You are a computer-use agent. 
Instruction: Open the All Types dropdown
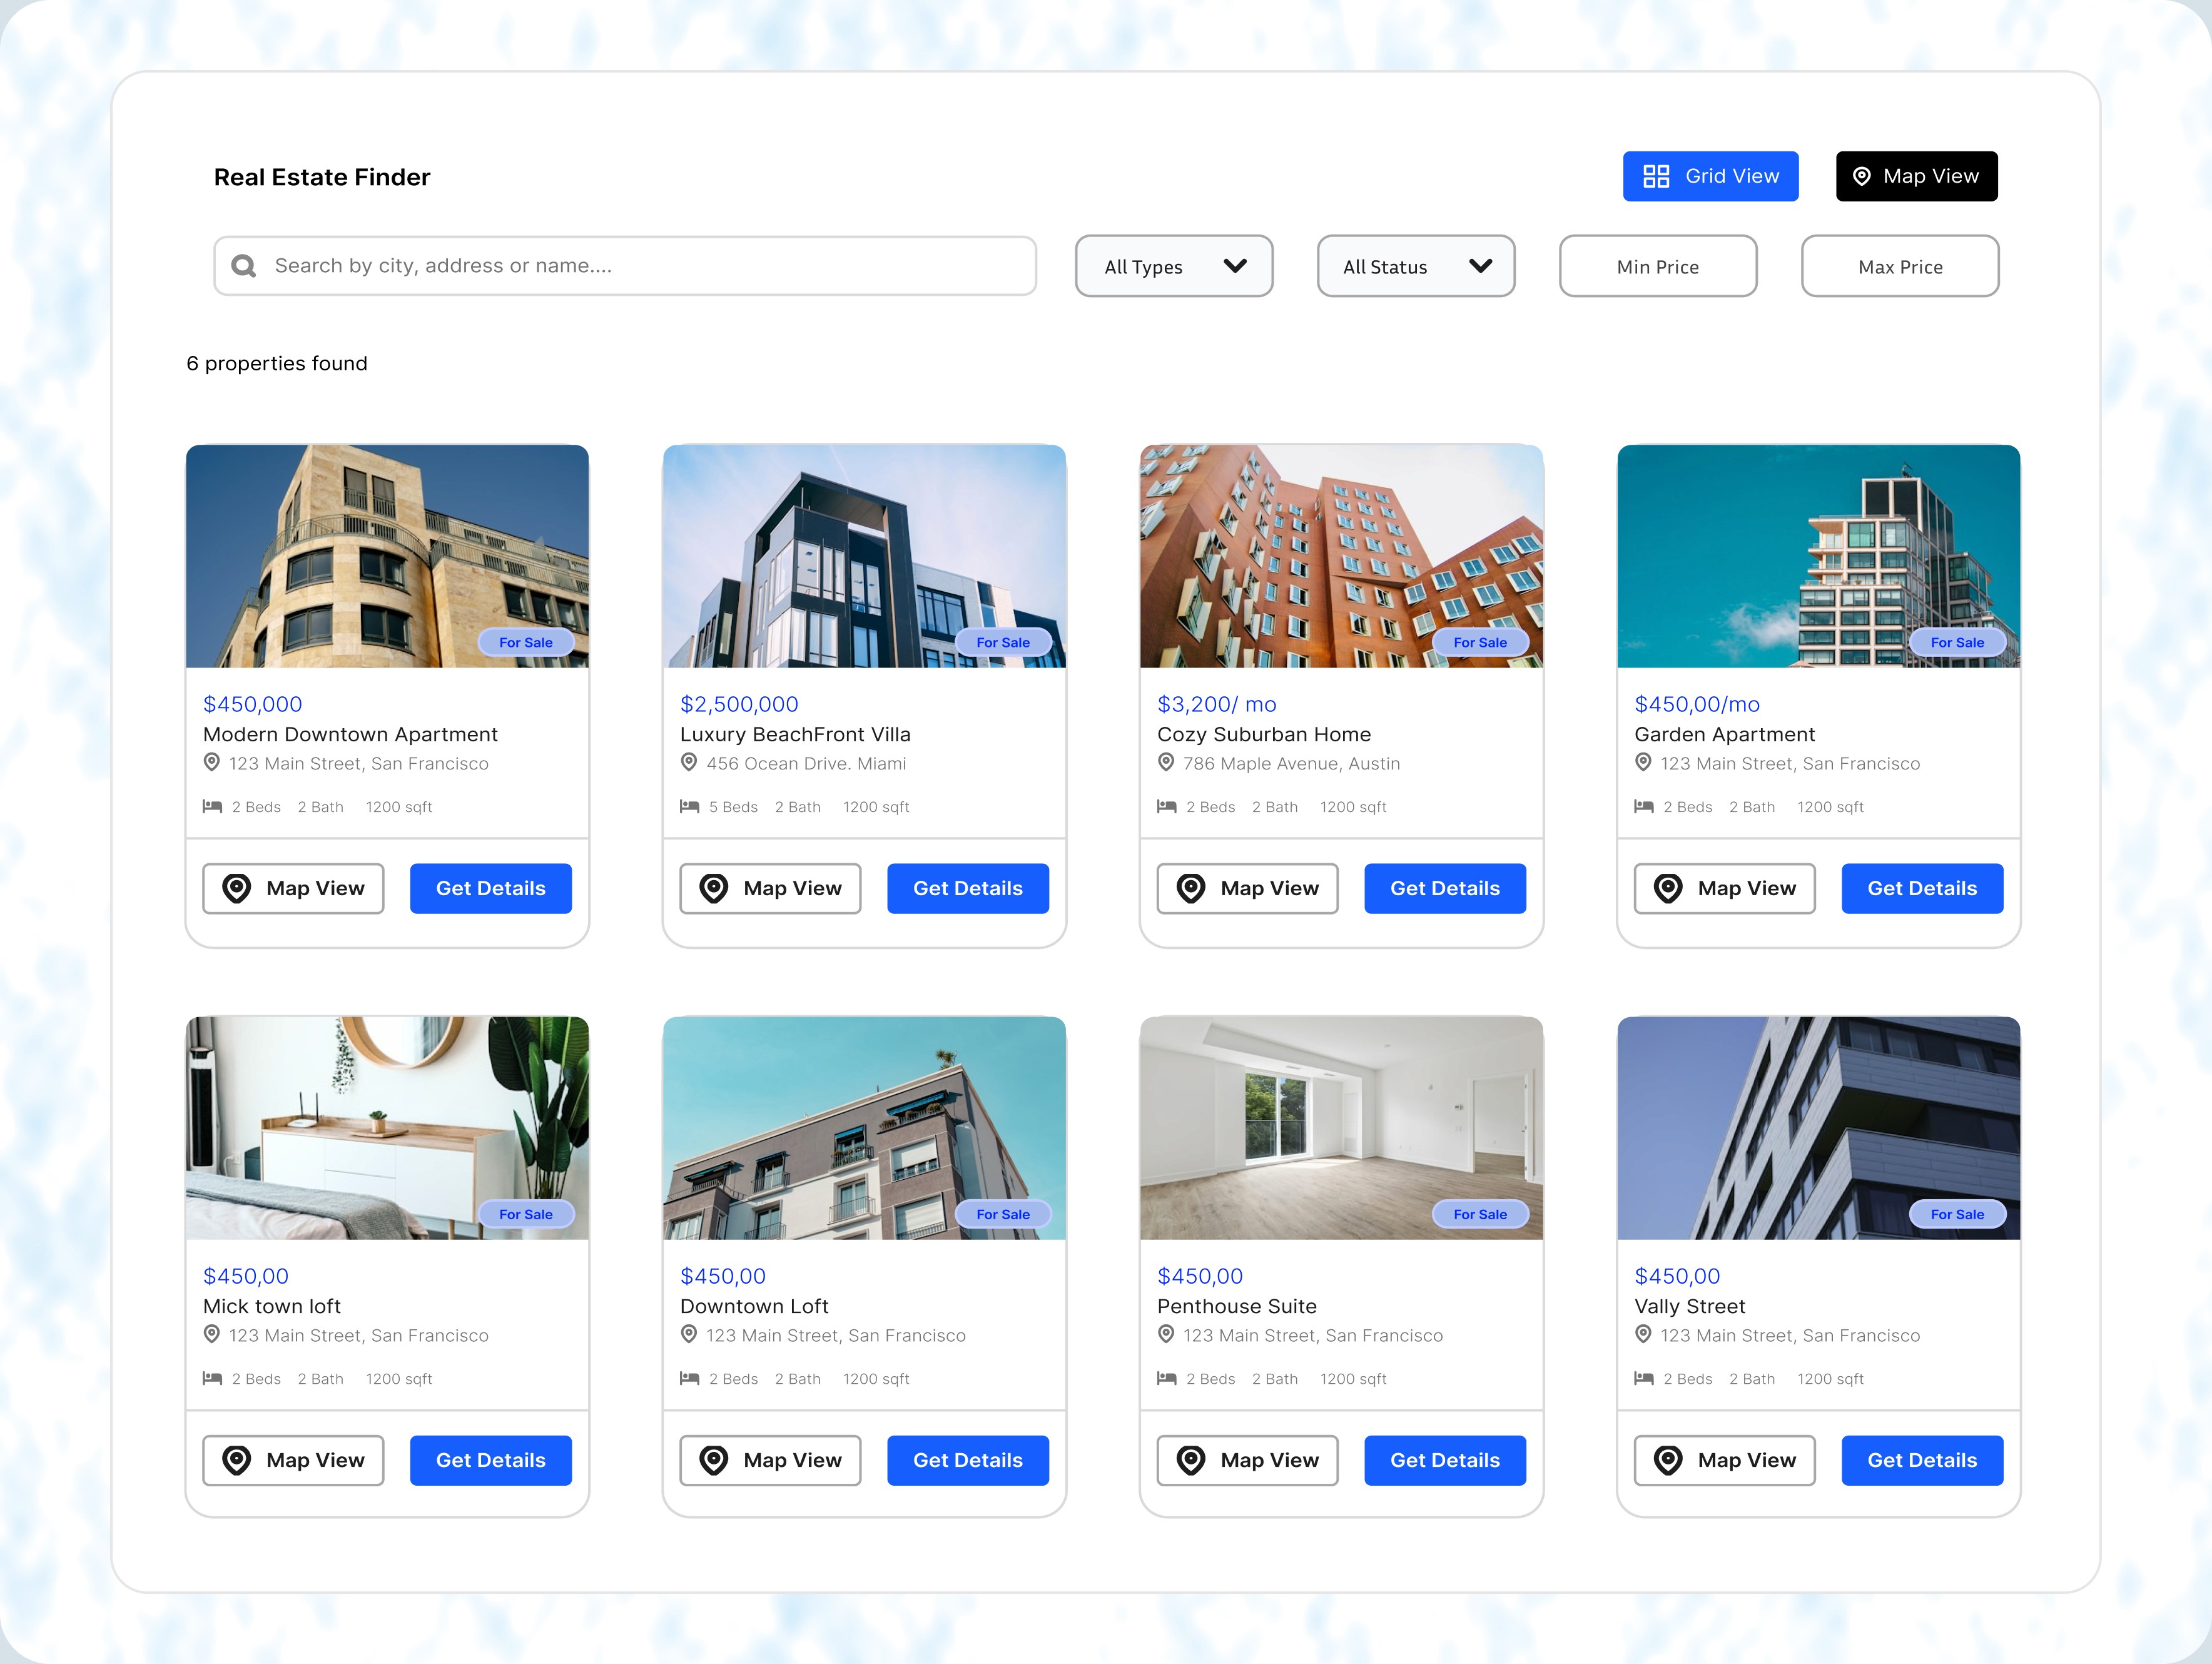point(1173,266)
